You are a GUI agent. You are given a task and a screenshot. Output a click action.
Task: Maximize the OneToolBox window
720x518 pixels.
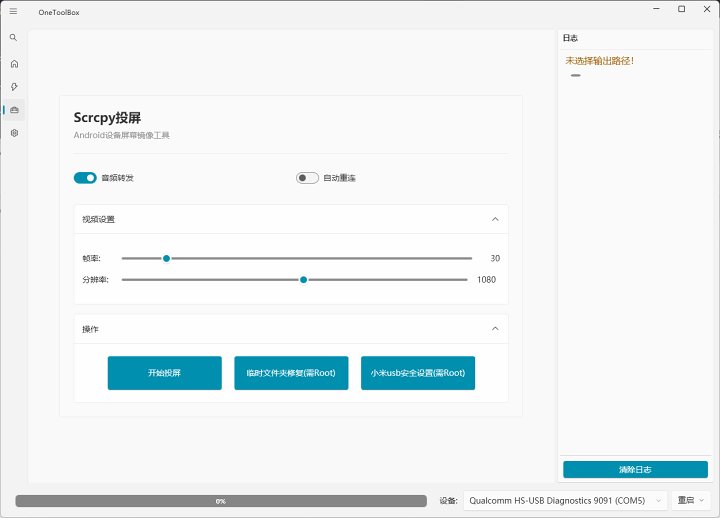tap(681, 9)
